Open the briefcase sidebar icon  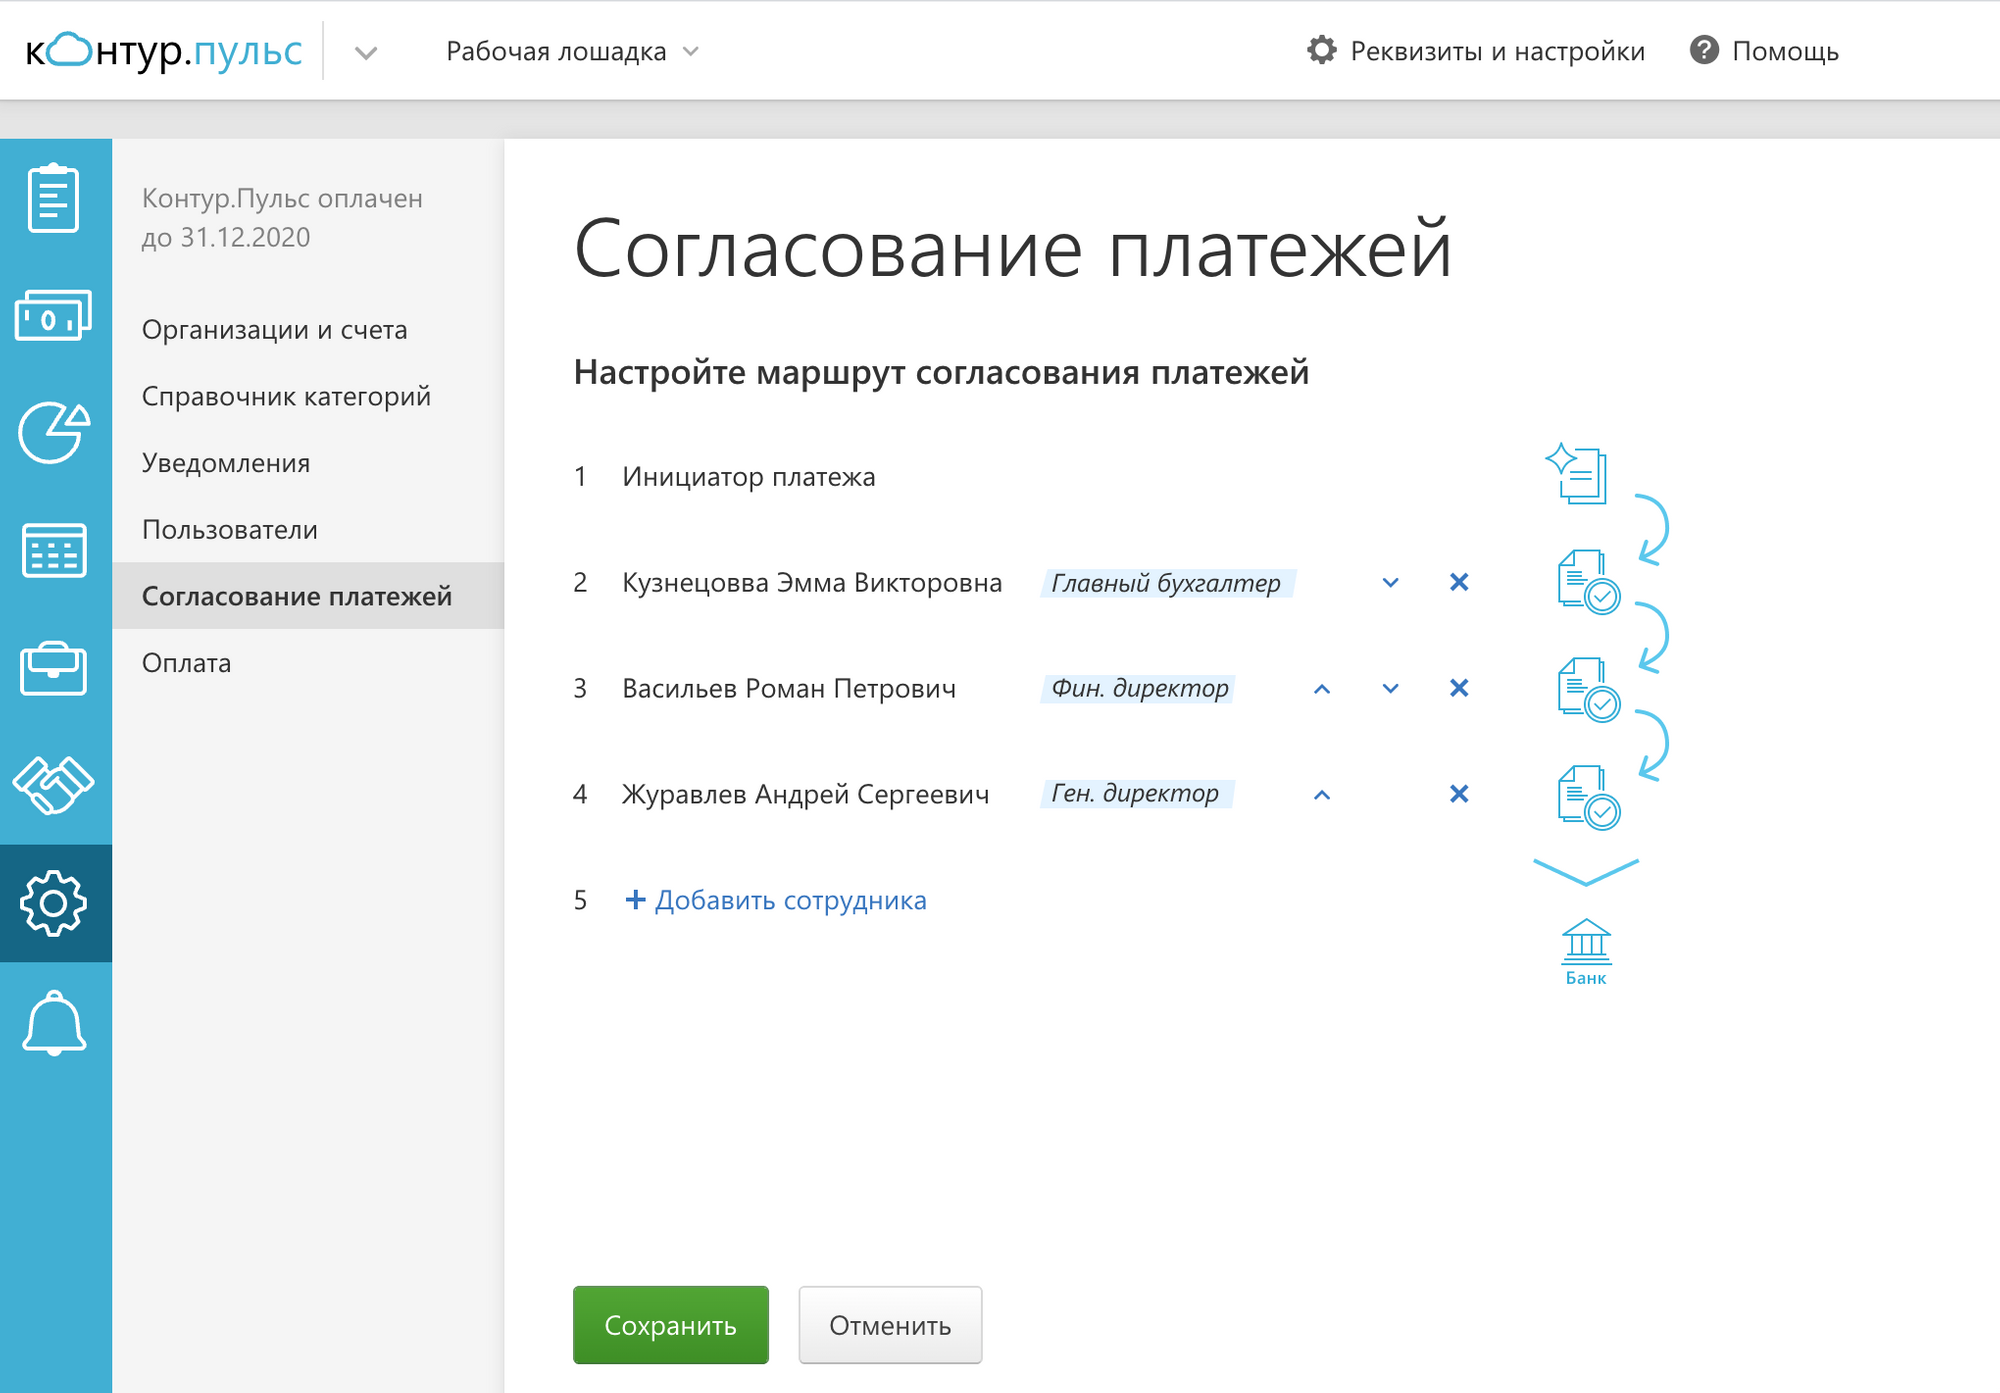54,668
